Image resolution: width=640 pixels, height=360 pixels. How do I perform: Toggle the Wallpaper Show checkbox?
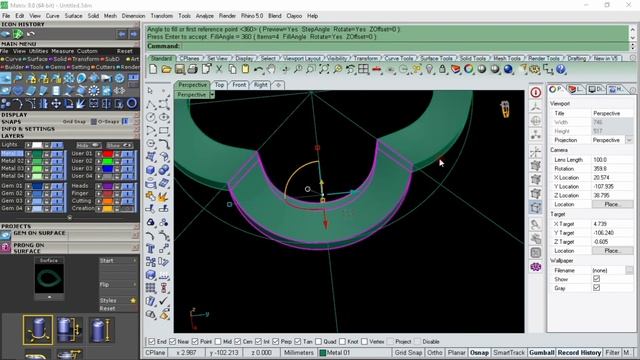tap(596, 279)
